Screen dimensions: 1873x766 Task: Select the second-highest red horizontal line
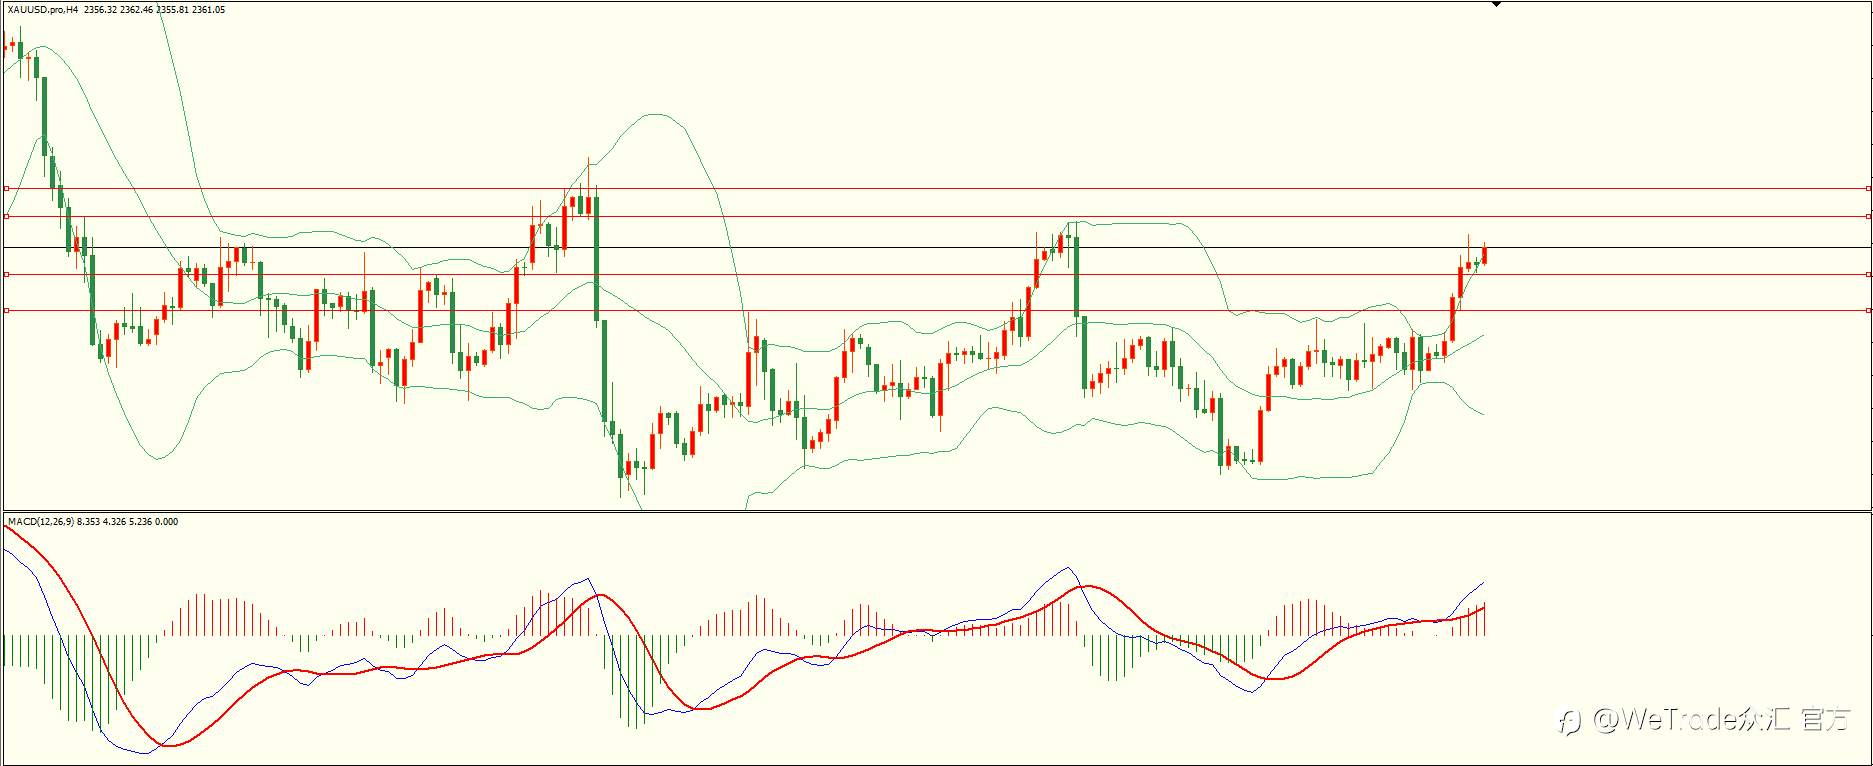[x=936, y=216]
